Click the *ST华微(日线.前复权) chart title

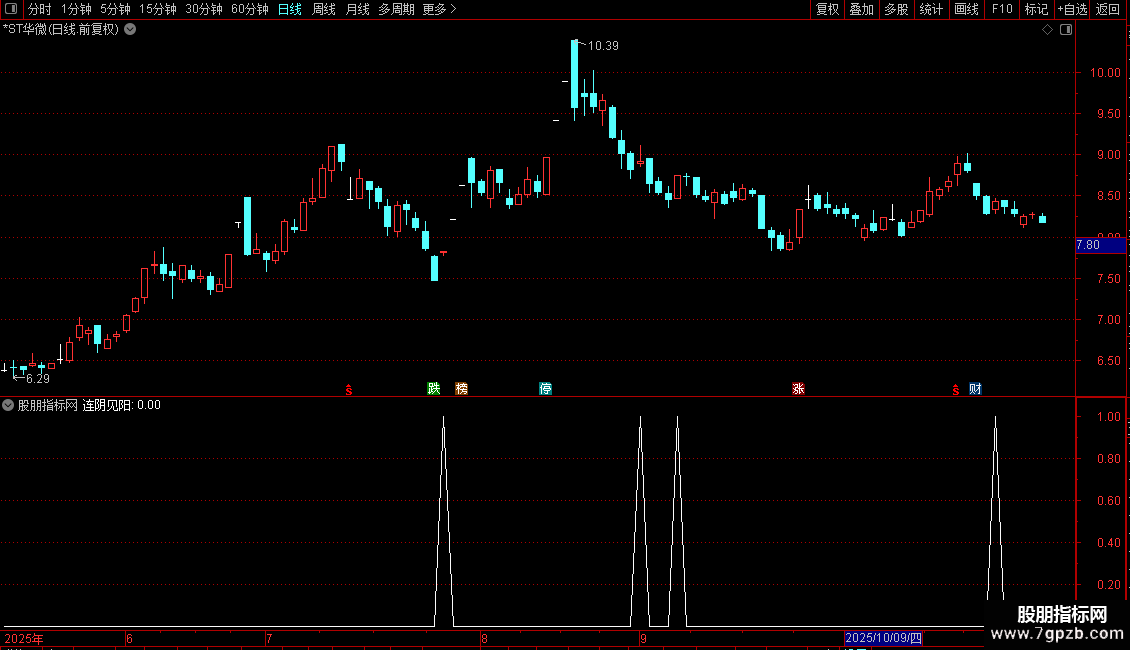[61, 30]
